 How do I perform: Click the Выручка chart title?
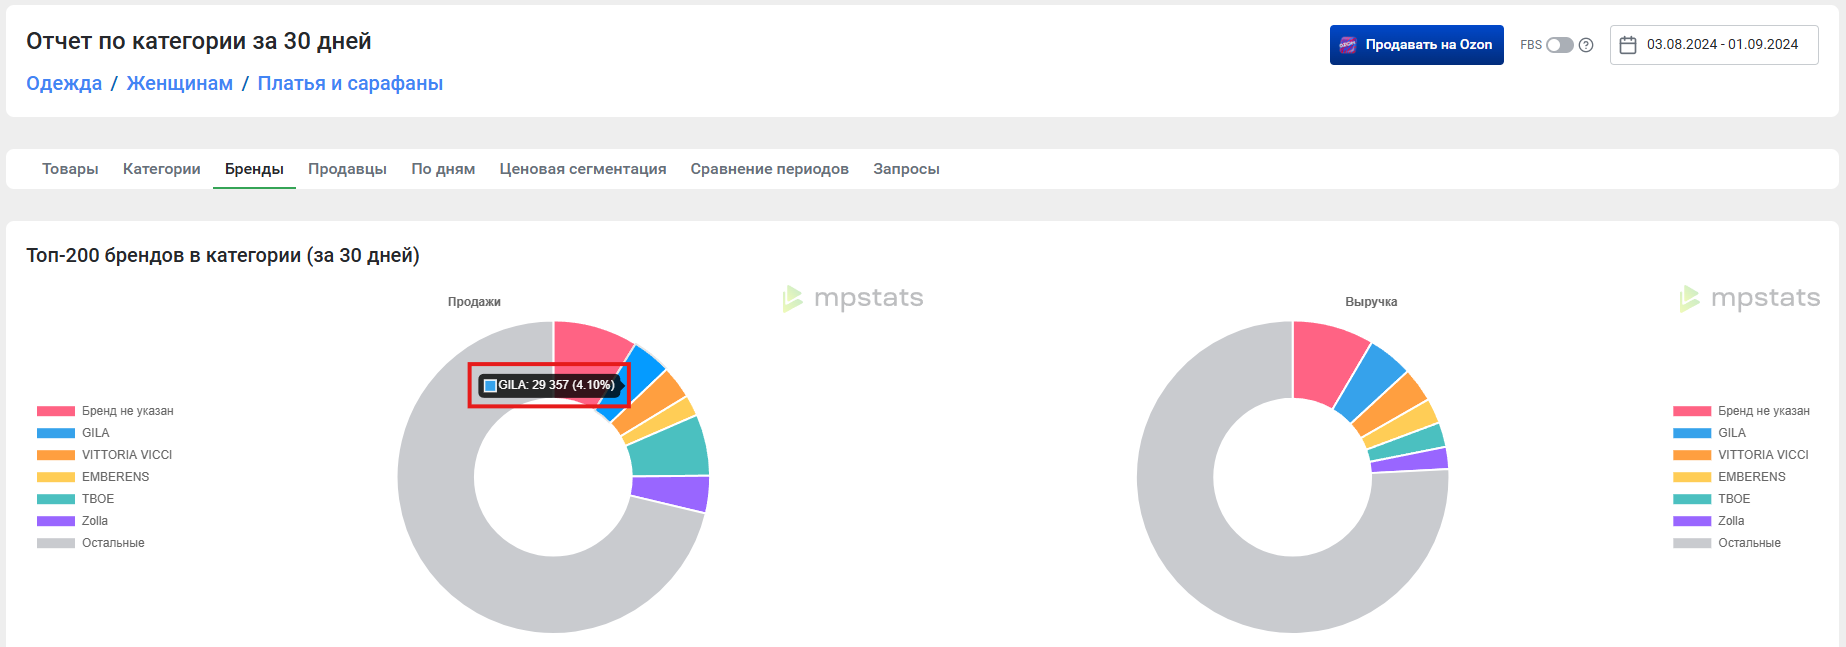[1371, 302]
